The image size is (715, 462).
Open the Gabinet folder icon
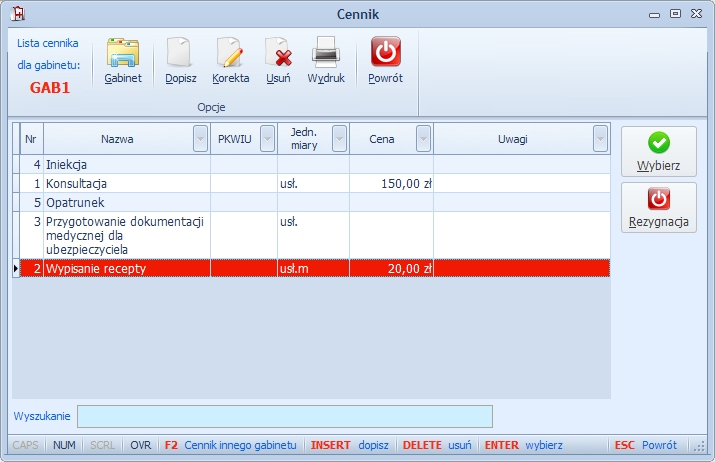click(x=123, y=53)
